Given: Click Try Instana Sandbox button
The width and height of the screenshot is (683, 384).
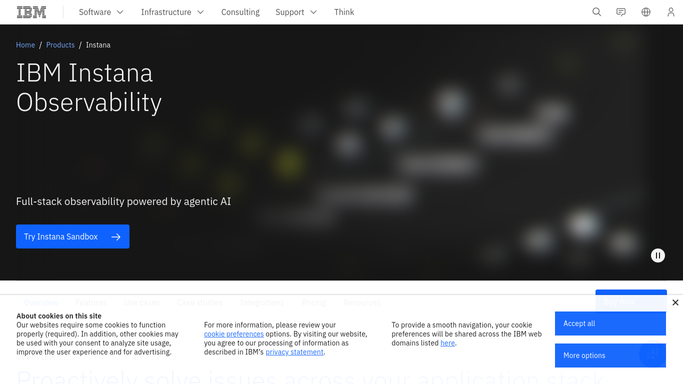Looking at the screenshot, I should (73, 236).
